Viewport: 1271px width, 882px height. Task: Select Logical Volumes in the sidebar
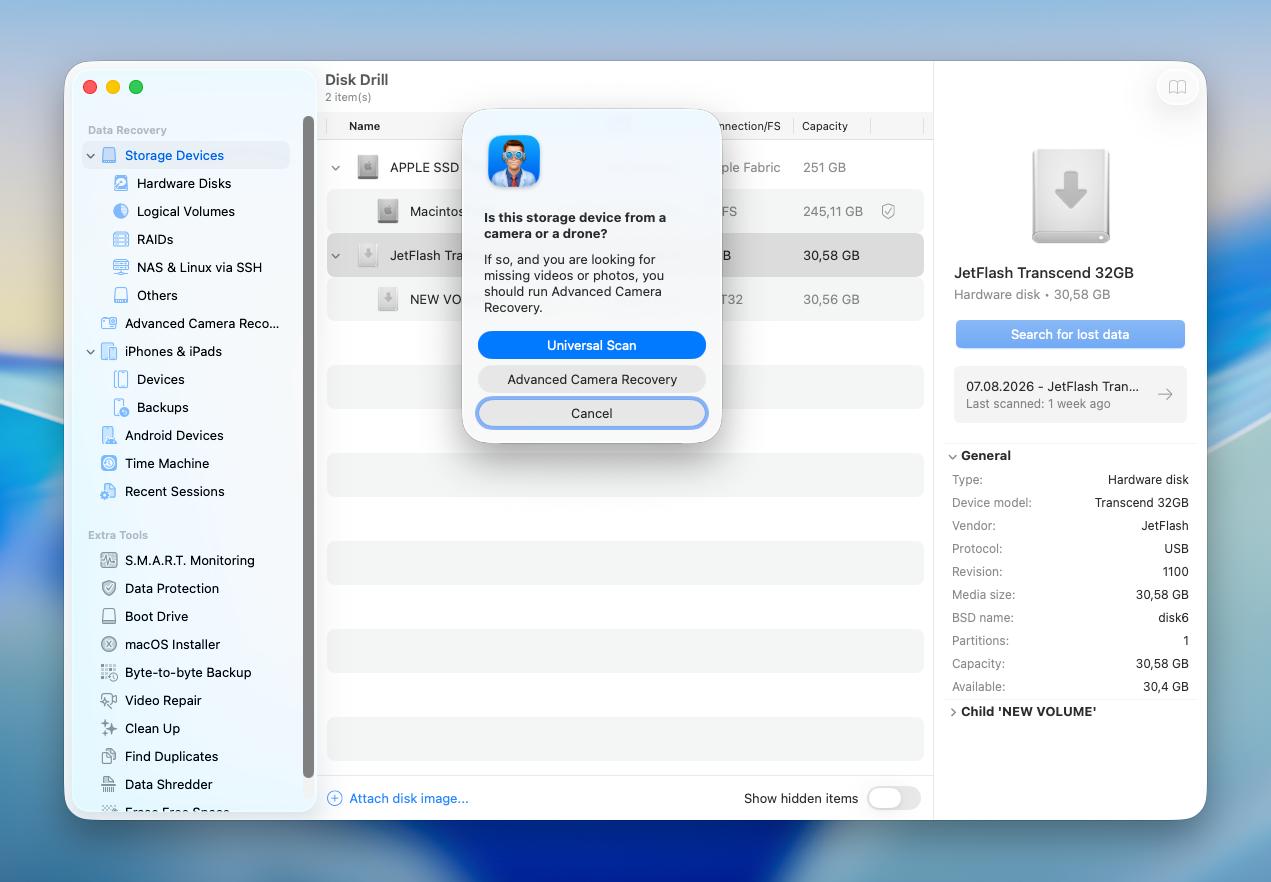[186, 211]
